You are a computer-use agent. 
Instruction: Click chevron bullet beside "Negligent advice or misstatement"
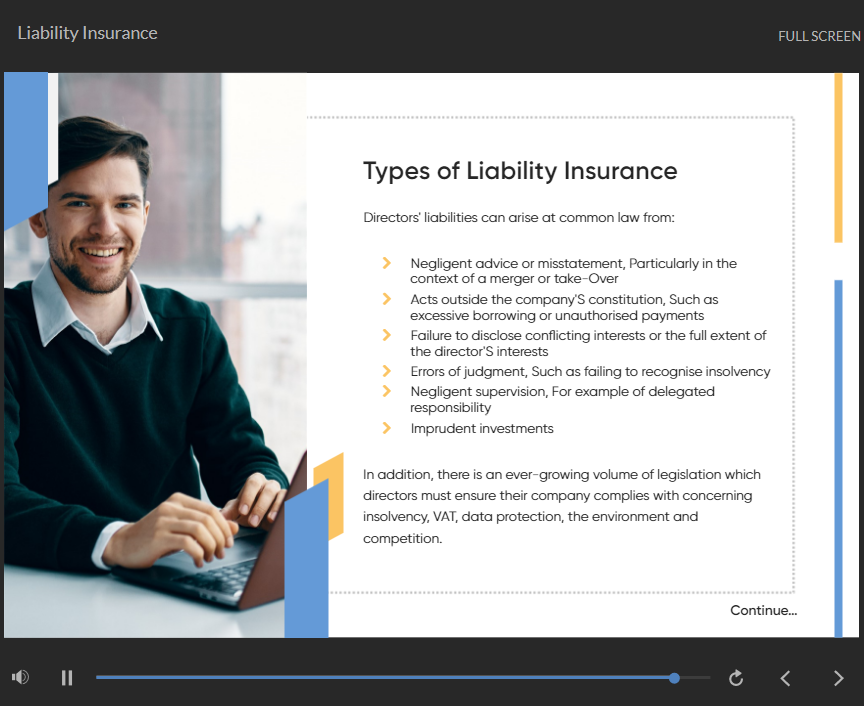point(386,263)
